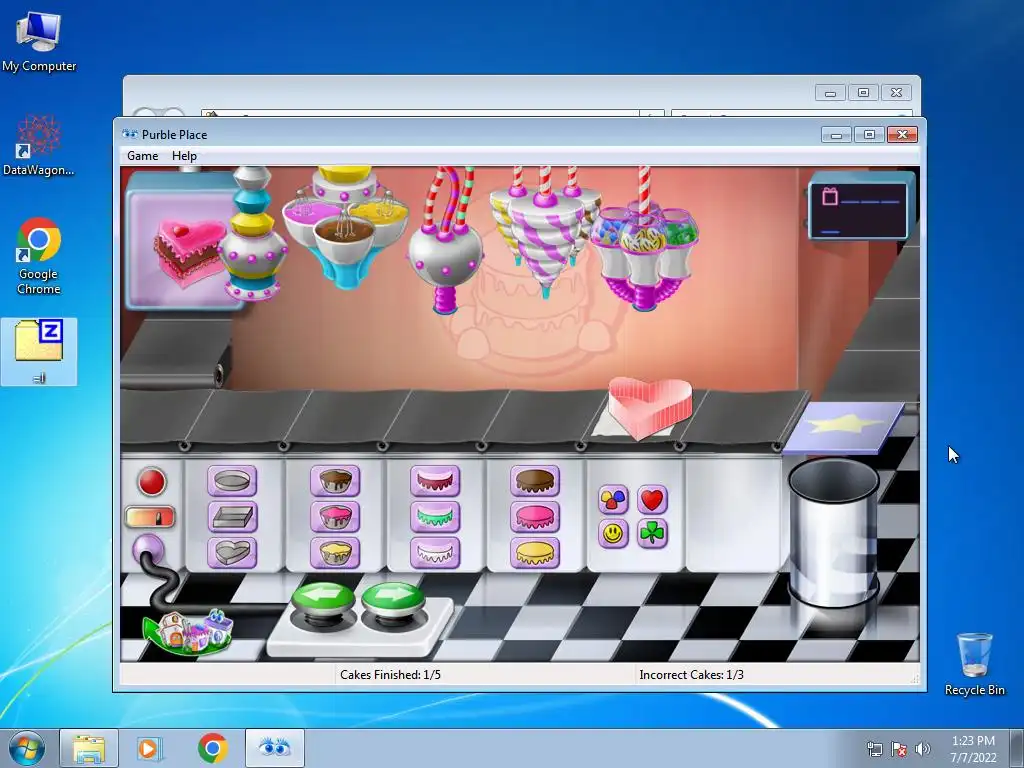This screenshot has height=768, width=1024.
Task: Open the Help menu
Action: [184, 155]
